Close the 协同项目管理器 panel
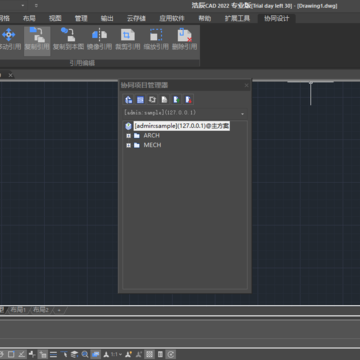 coord(246,85)
